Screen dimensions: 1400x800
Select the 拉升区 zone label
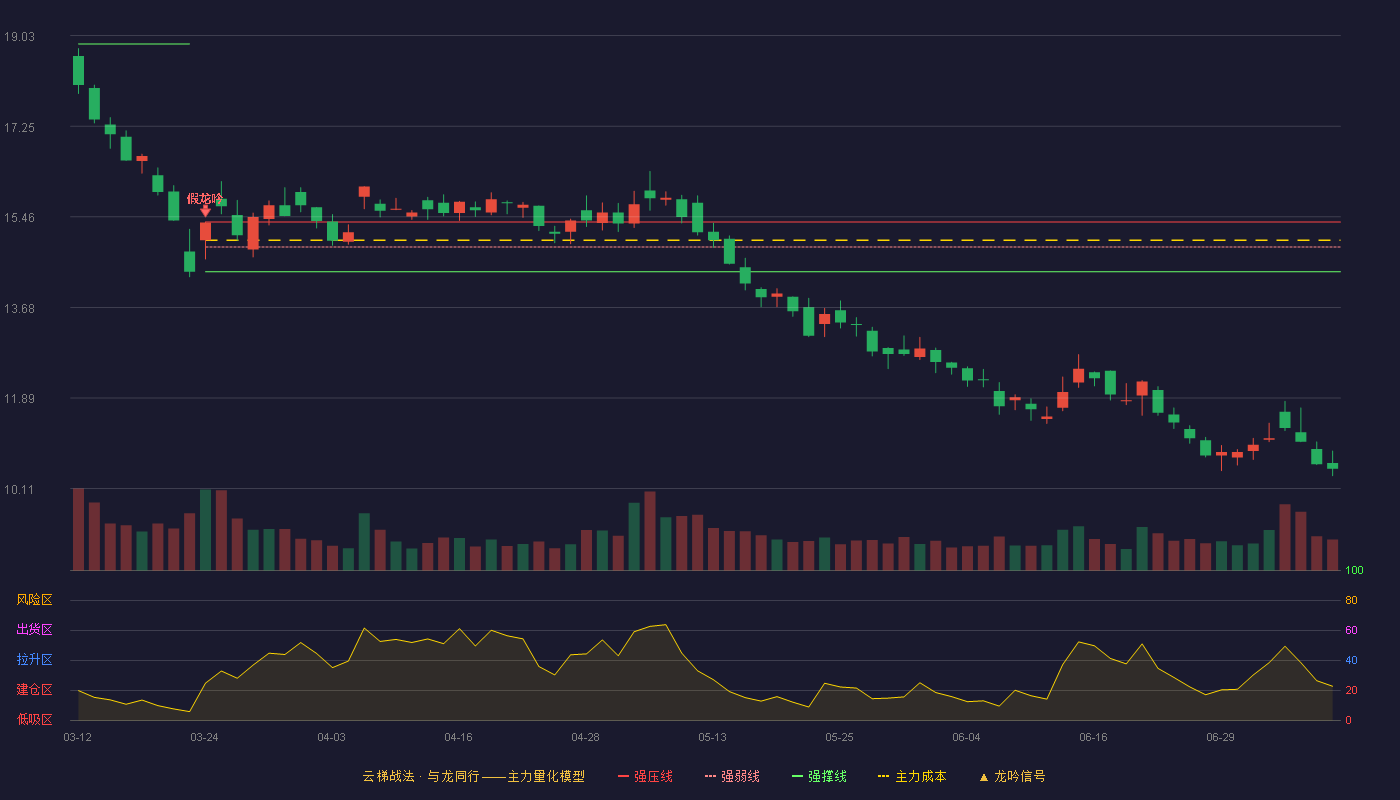(34, 660)
